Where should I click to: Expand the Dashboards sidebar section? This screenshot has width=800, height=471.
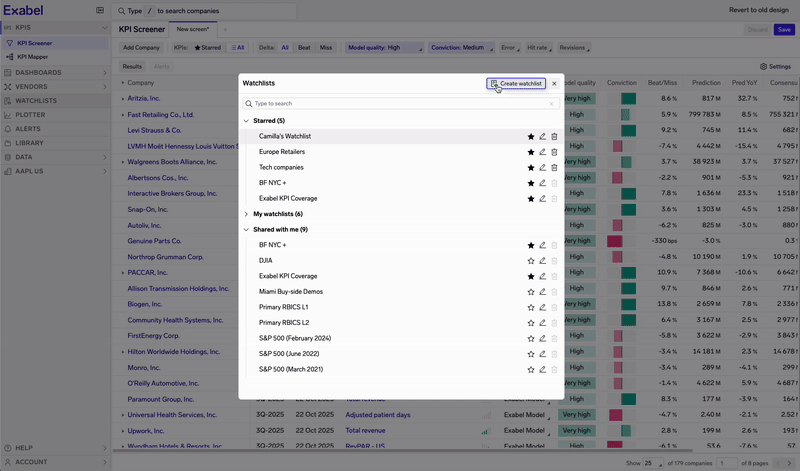point(55,72)
